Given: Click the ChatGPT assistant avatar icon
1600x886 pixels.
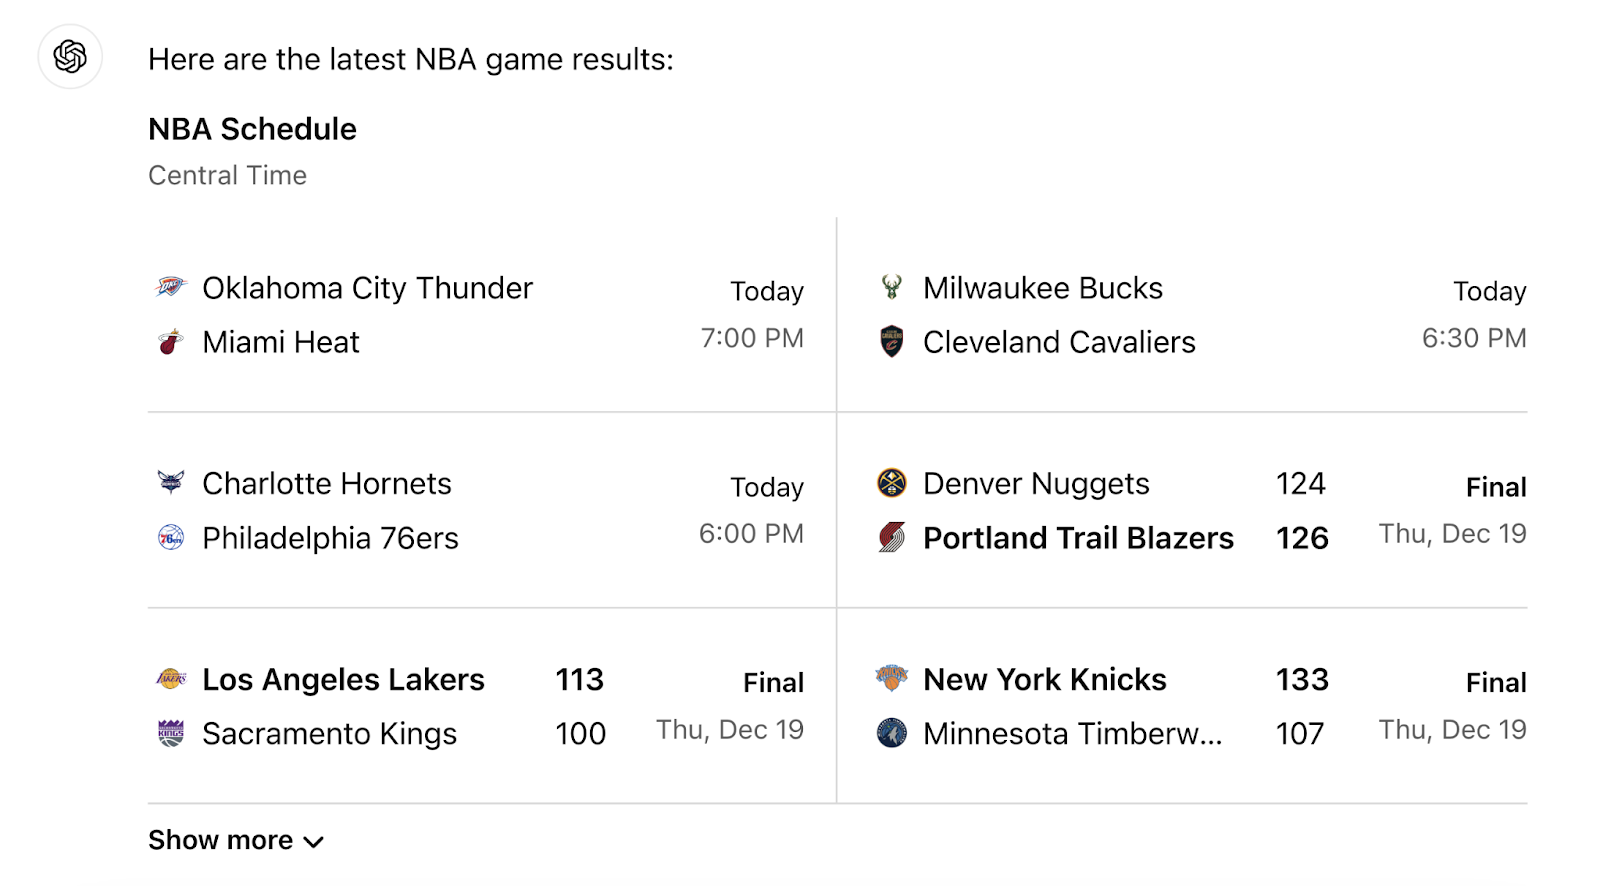Looking at the screenshot, I should pyautogui.click(x=68, y=57).
